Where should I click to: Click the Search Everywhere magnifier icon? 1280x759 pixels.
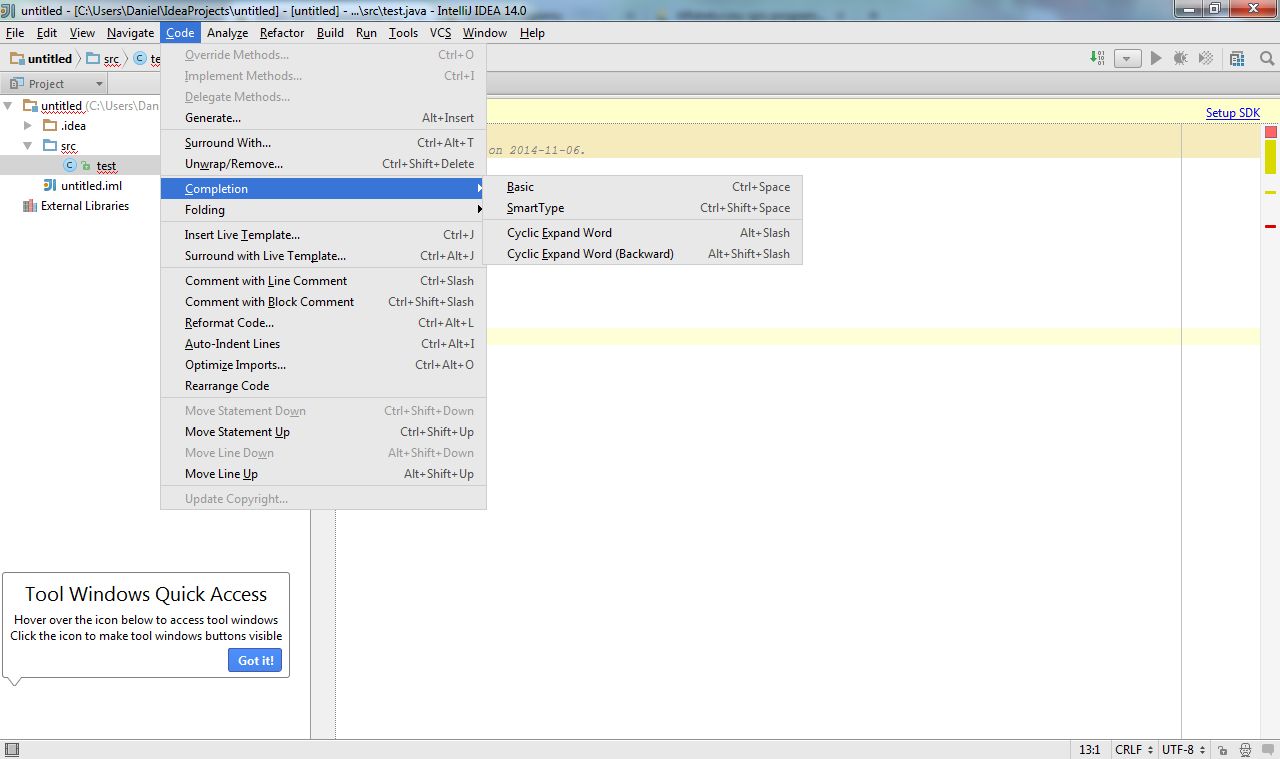click(1266, 58)
